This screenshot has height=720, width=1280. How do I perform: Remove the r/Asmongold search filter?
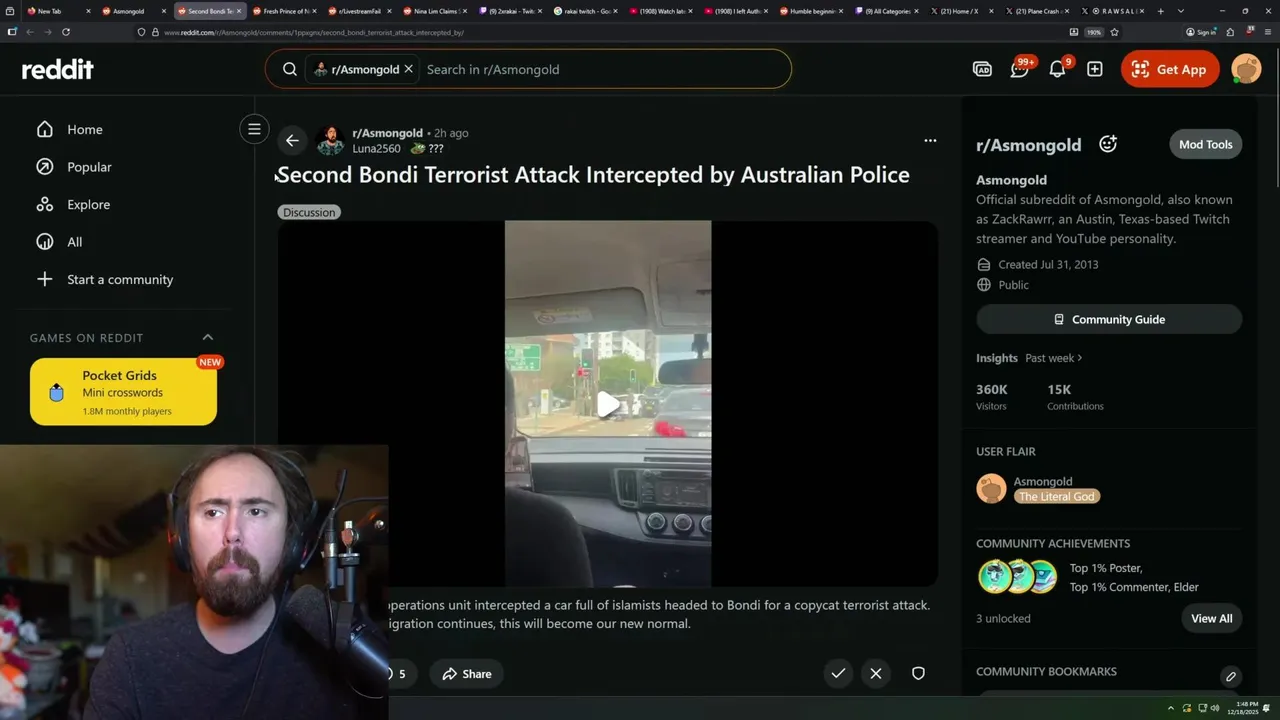tap(408, 69)
